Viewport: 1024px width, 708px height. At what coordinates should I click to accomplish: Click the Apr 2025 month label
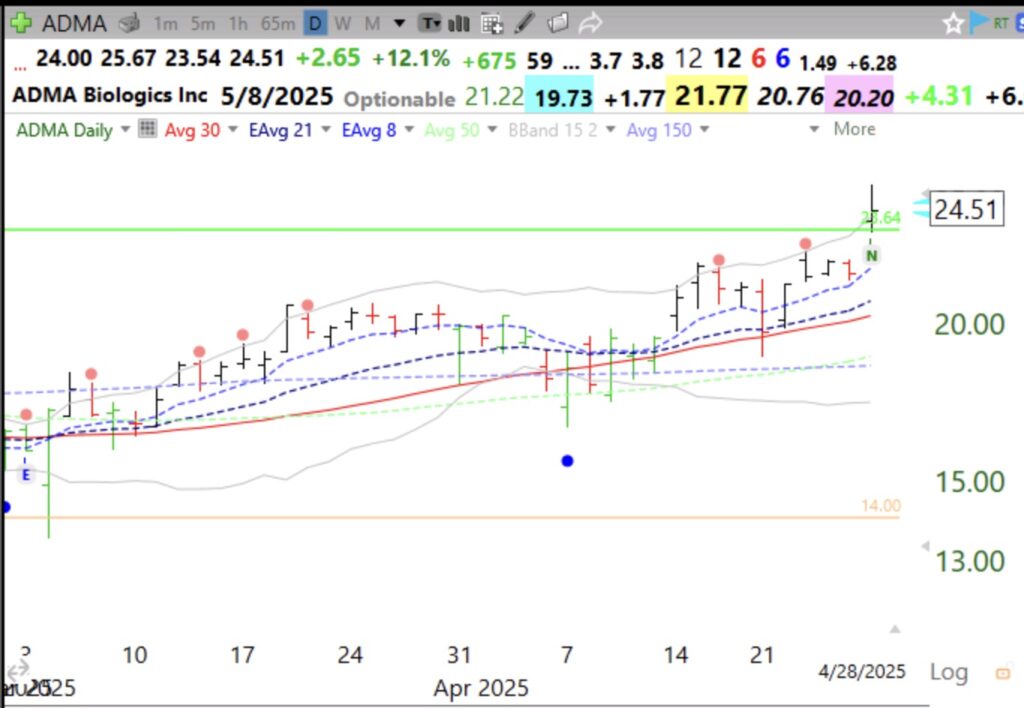pos(481,688)
